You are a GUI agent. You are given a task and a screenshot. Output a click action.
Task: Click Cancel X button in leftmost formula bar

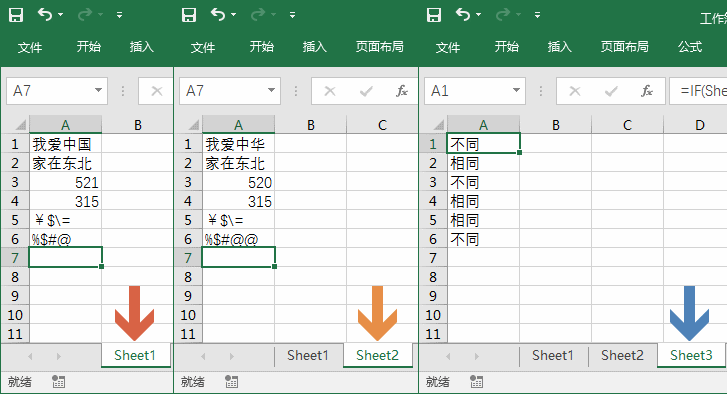157,91
